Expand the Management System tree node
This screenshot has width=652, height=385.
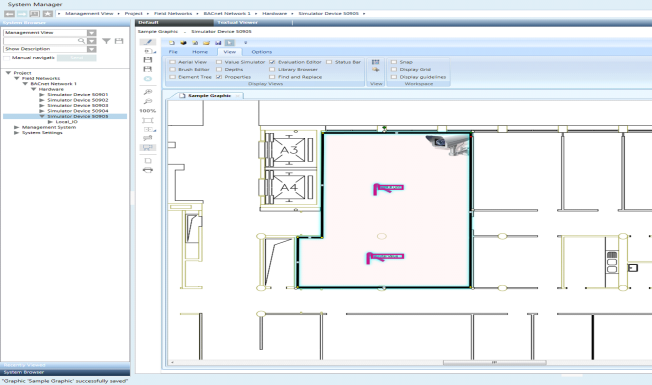[x=17, y=127]
